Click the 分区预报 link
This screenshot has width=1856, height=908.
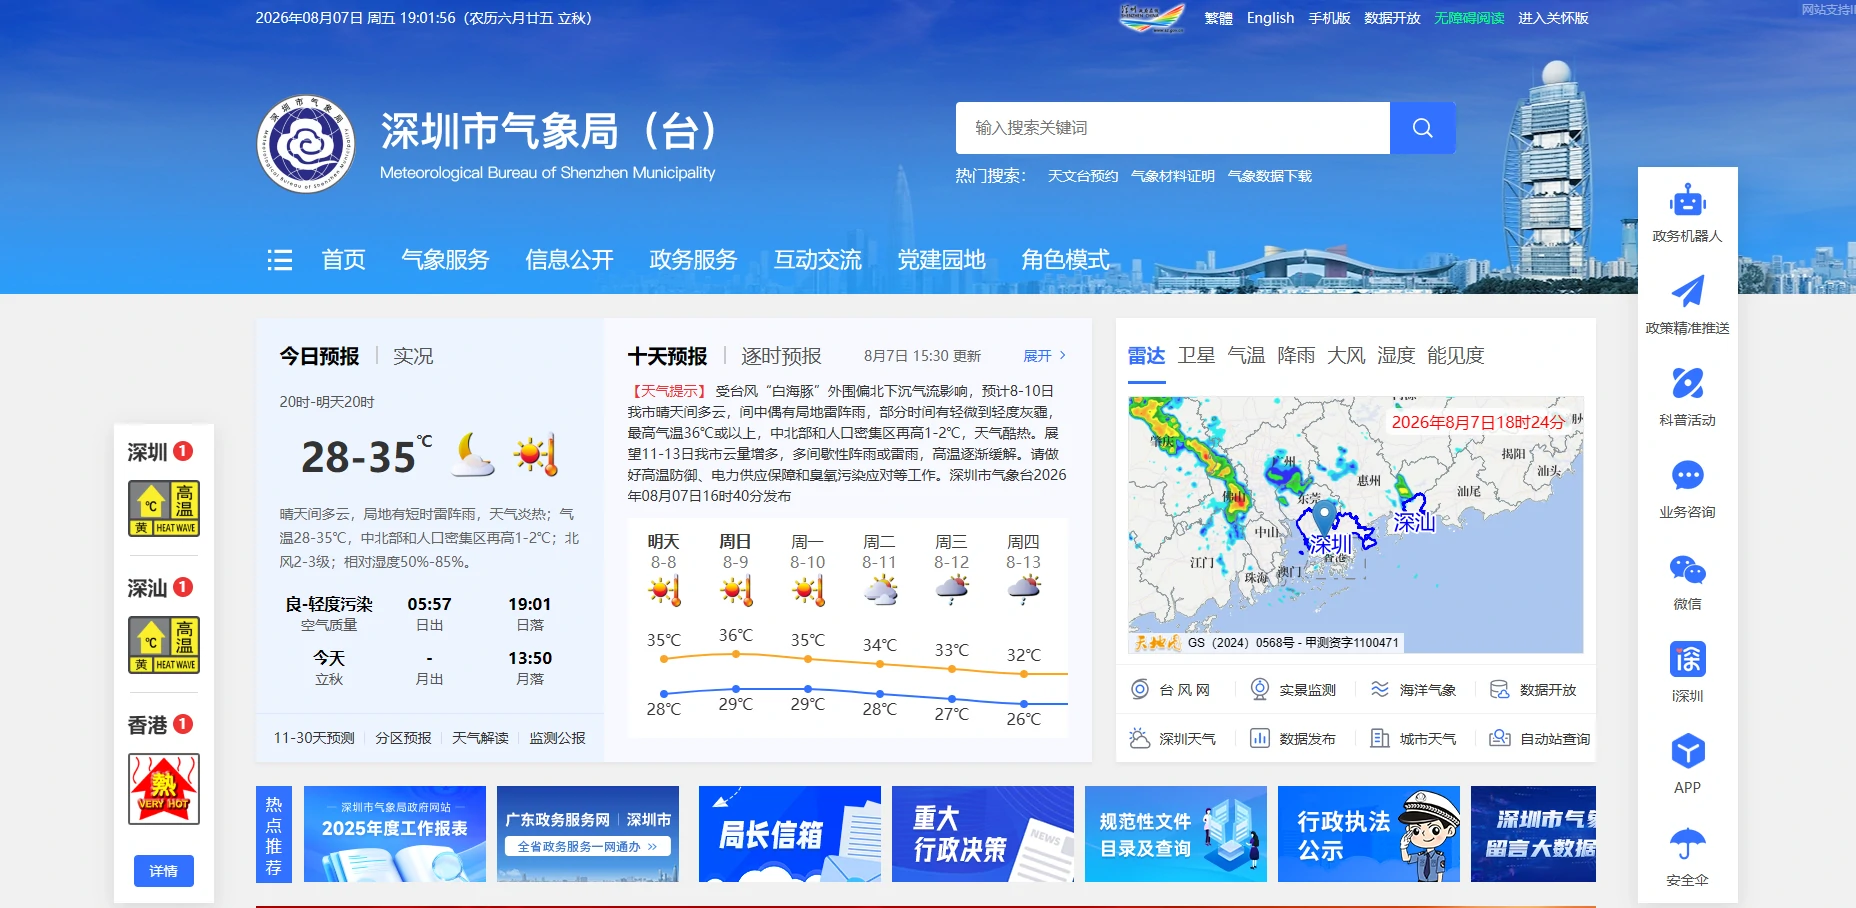[x=403, y=738]
